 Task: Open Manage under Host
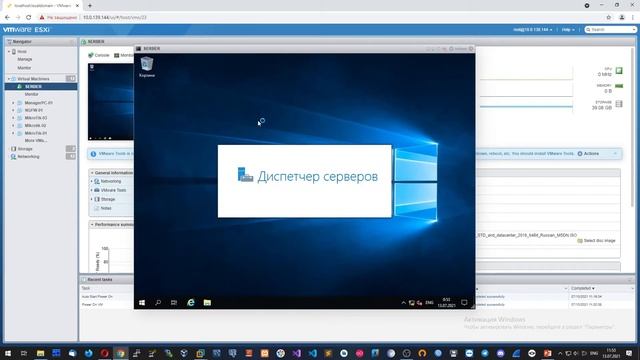pyautogui.click(x=24, y=60)
